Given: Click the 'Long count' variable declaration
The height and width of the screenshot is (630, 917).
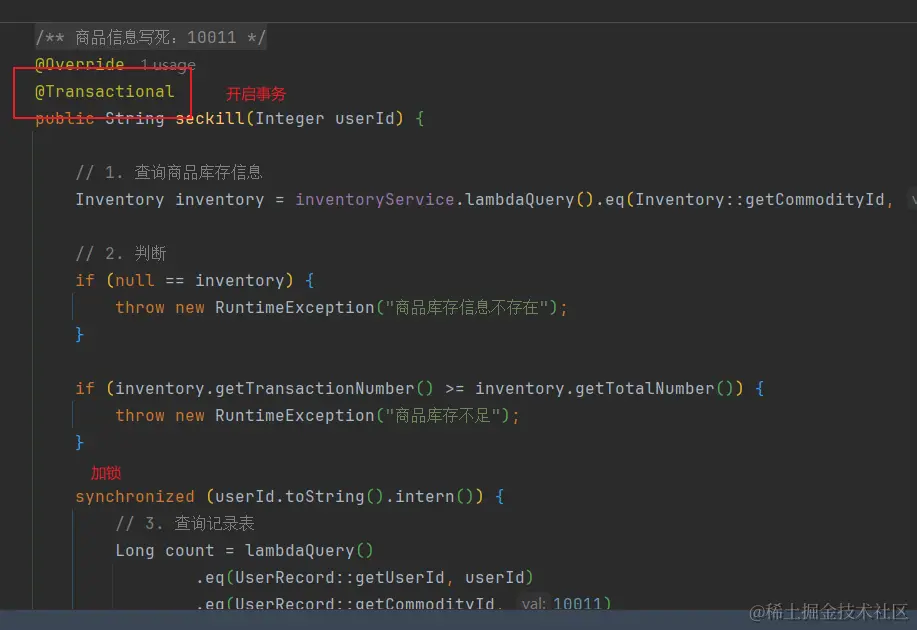Looking at the screenshot, I should coord(165,550).
